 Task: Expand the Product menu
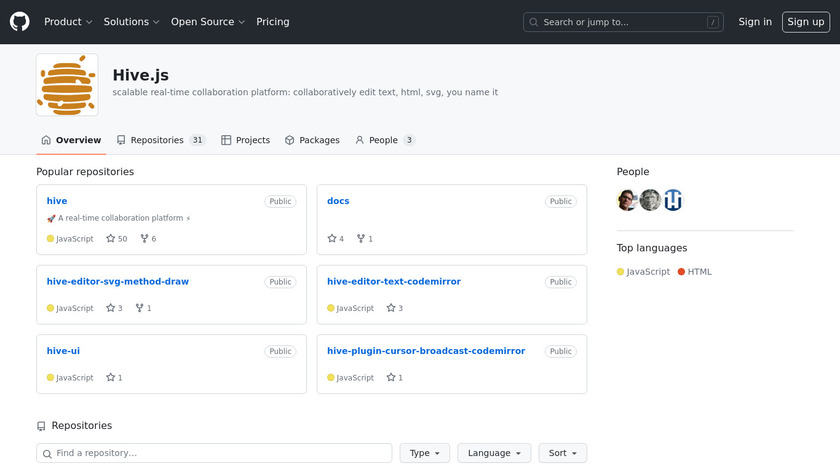pos(68,22)
